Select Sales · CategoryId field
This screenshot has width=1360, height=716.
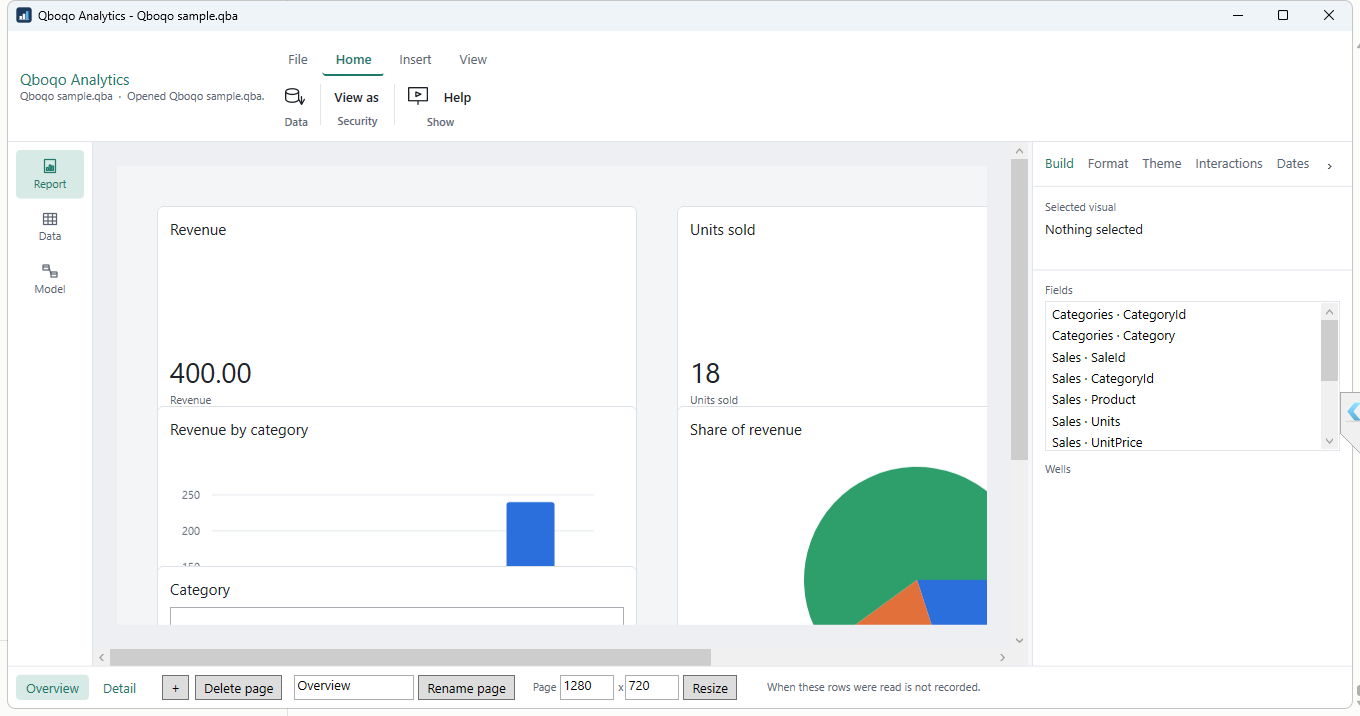(x=1183, y=379)
